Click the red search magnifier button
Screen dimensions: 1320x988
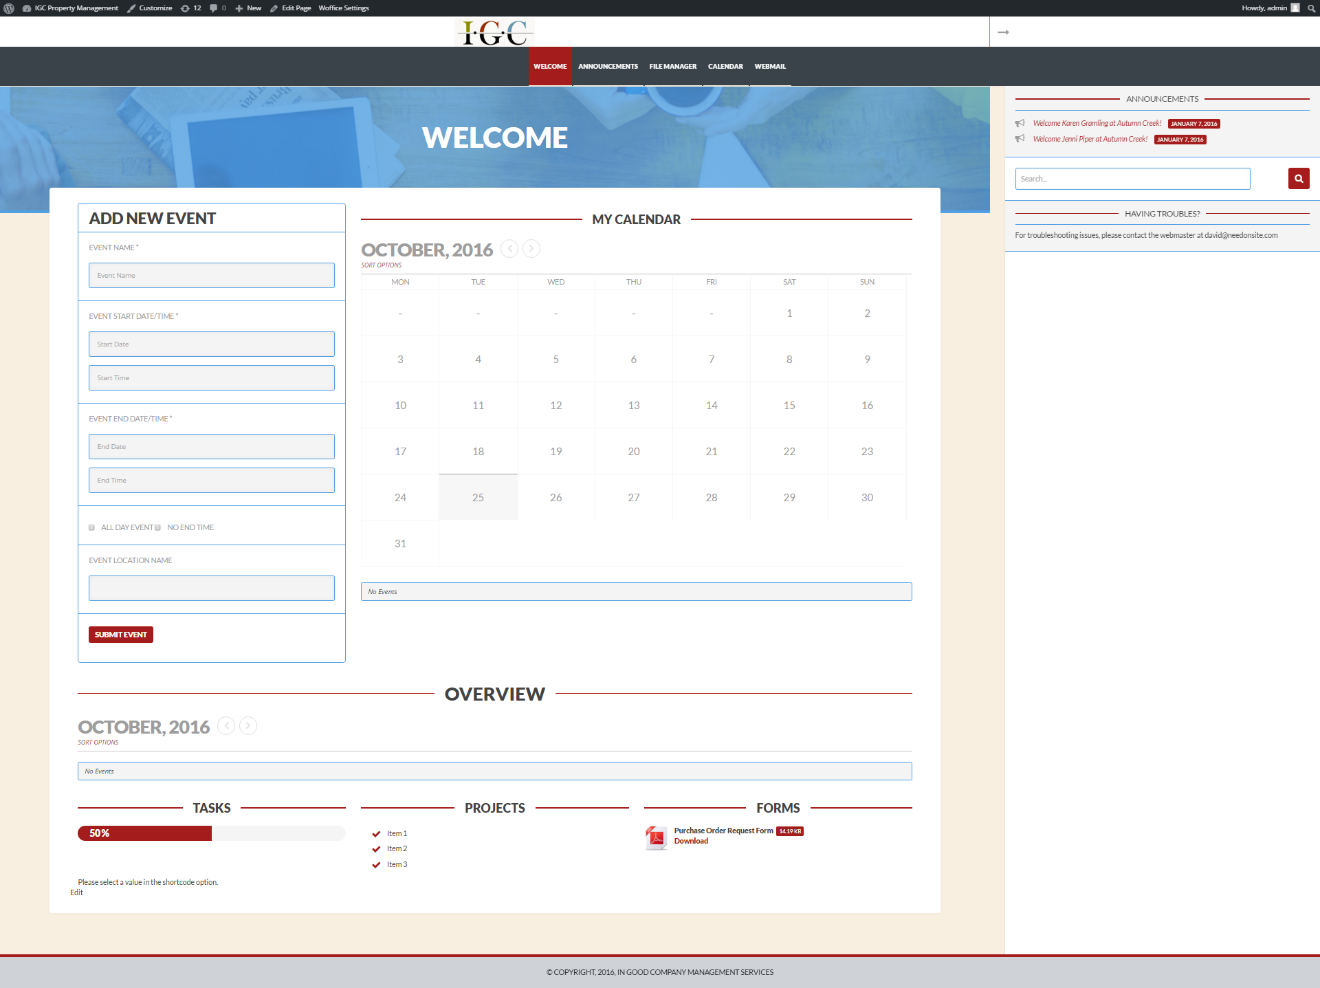(1298, 179)
